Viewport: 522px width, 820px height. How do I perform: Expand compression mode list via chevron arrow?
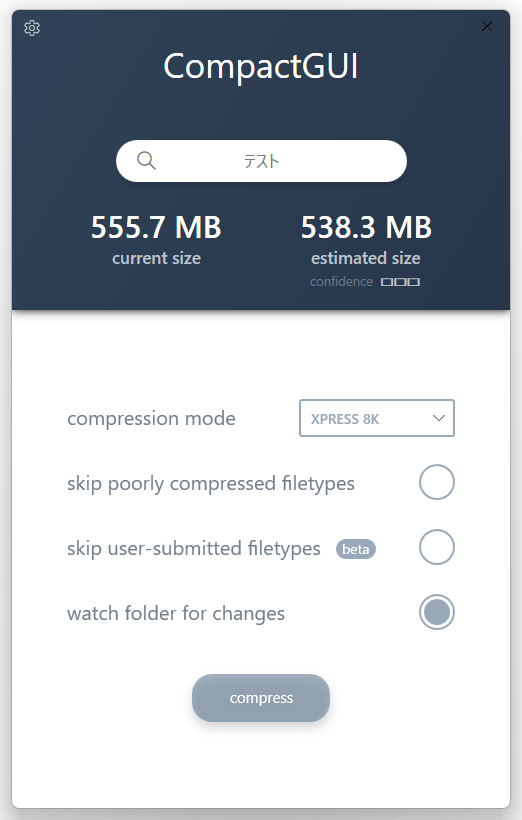click(439, 418)
